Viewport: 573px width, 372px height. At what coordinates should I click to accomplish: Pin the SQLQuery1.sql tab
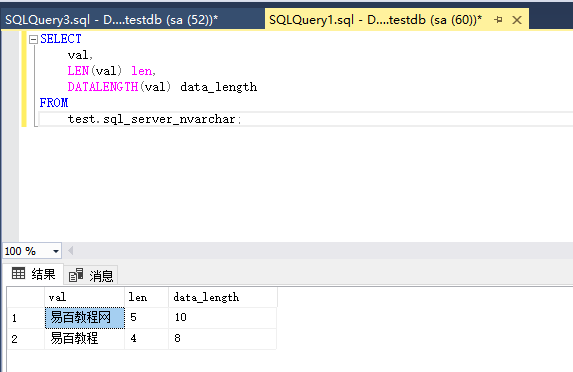(x=498, y=20)
